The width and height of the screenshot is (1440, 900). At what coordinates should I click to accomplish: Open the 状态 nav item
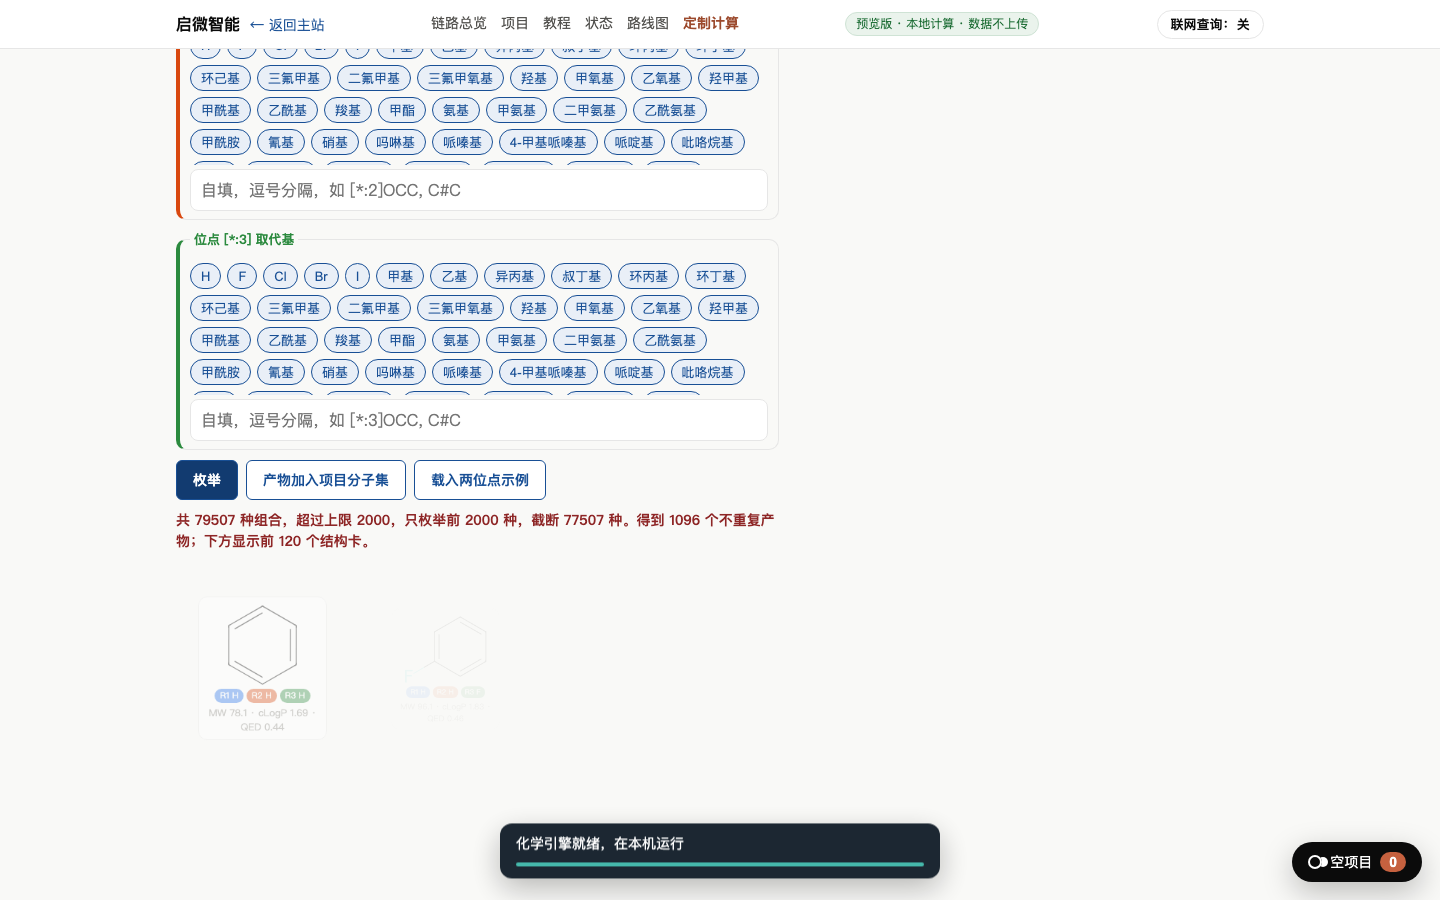[x=599, y=23]
